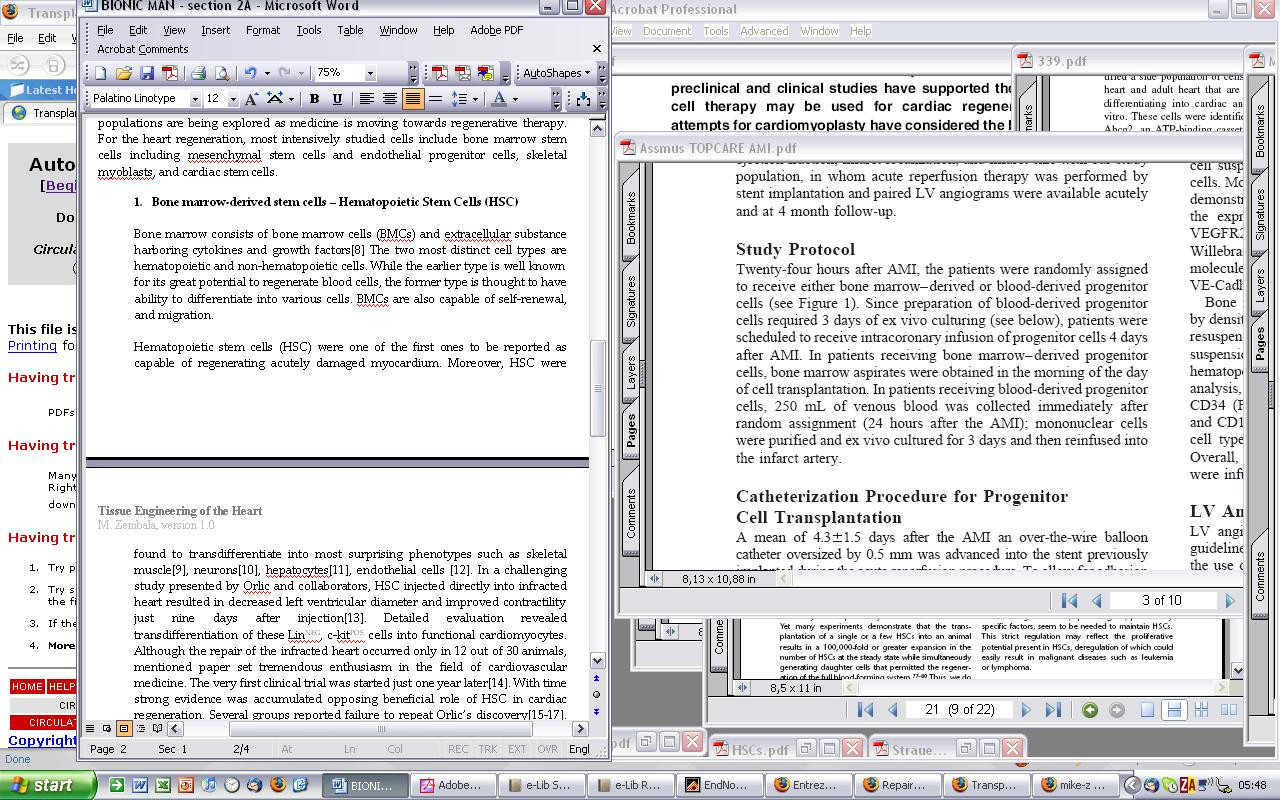Toggle Underline formatting in Word
Image resolution: width=1280 pixels, height=800 pixels.
(337, 99)
